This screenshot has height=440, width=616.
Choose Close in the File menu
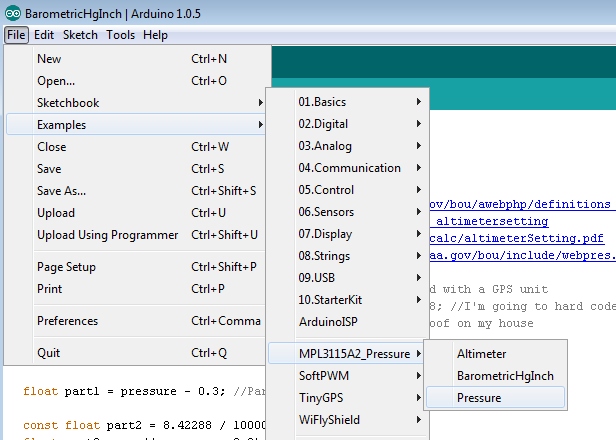tap(136, 147)
